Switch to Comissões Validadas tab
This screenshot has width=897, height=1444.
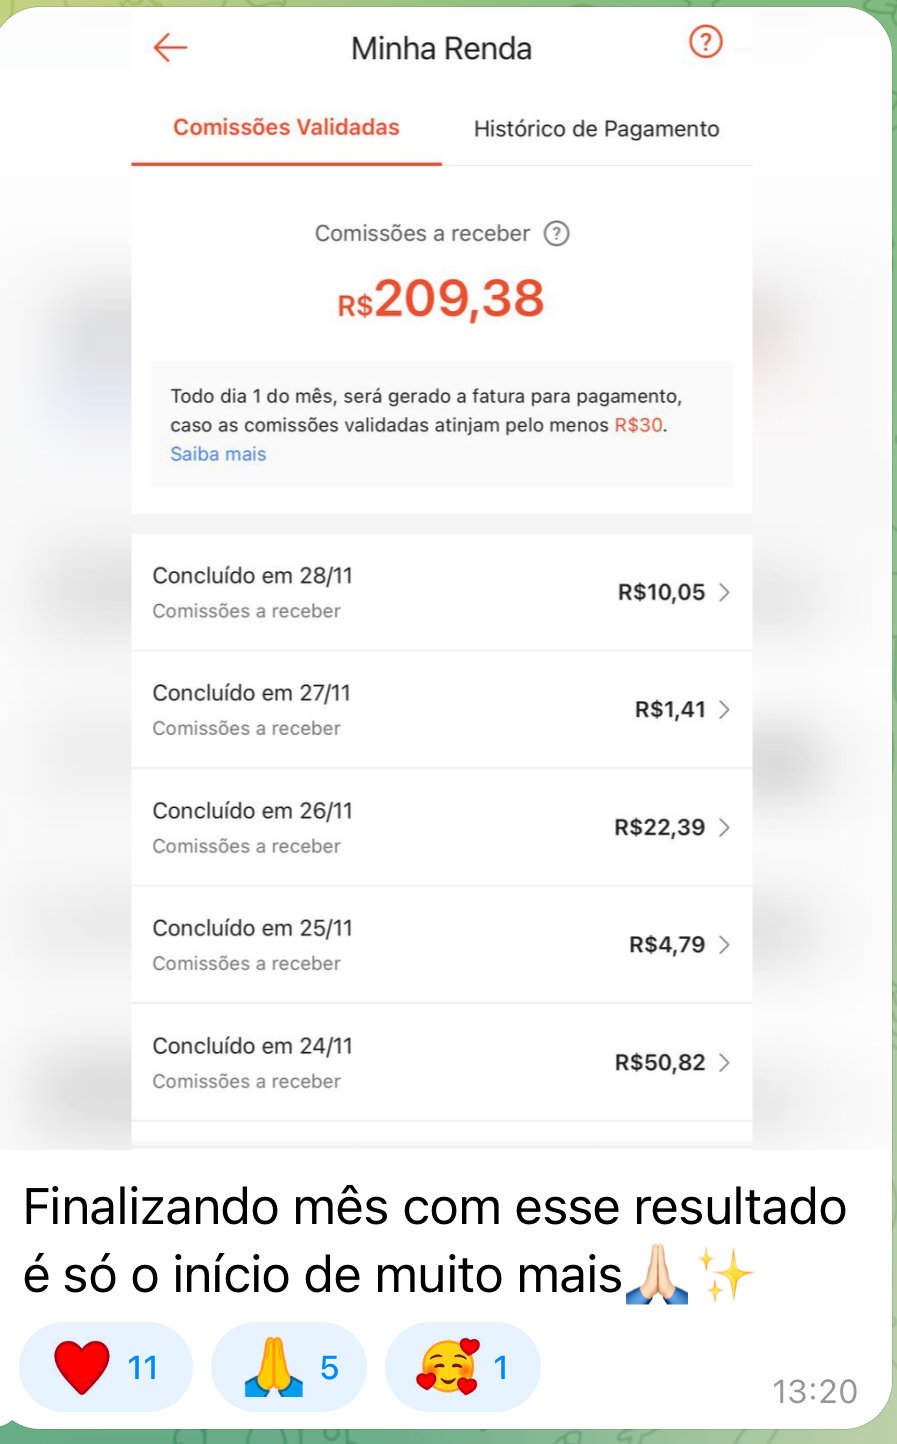[286, 128]
